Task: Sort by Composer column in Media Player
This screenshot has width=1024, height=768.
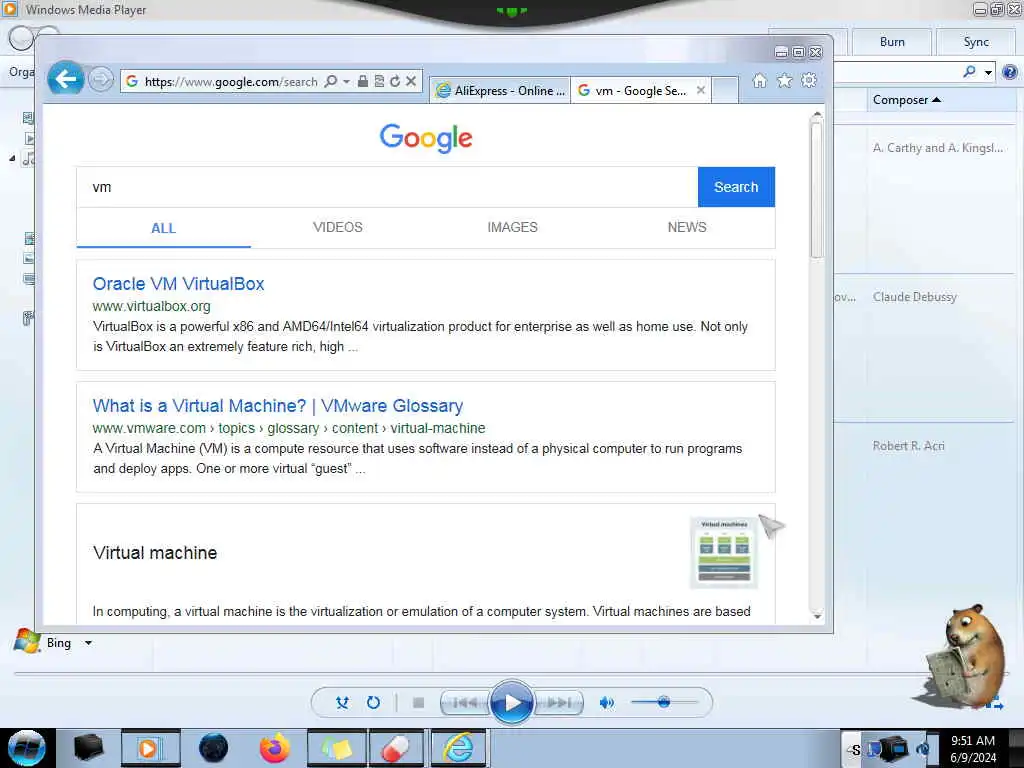Action: [907, 100]
